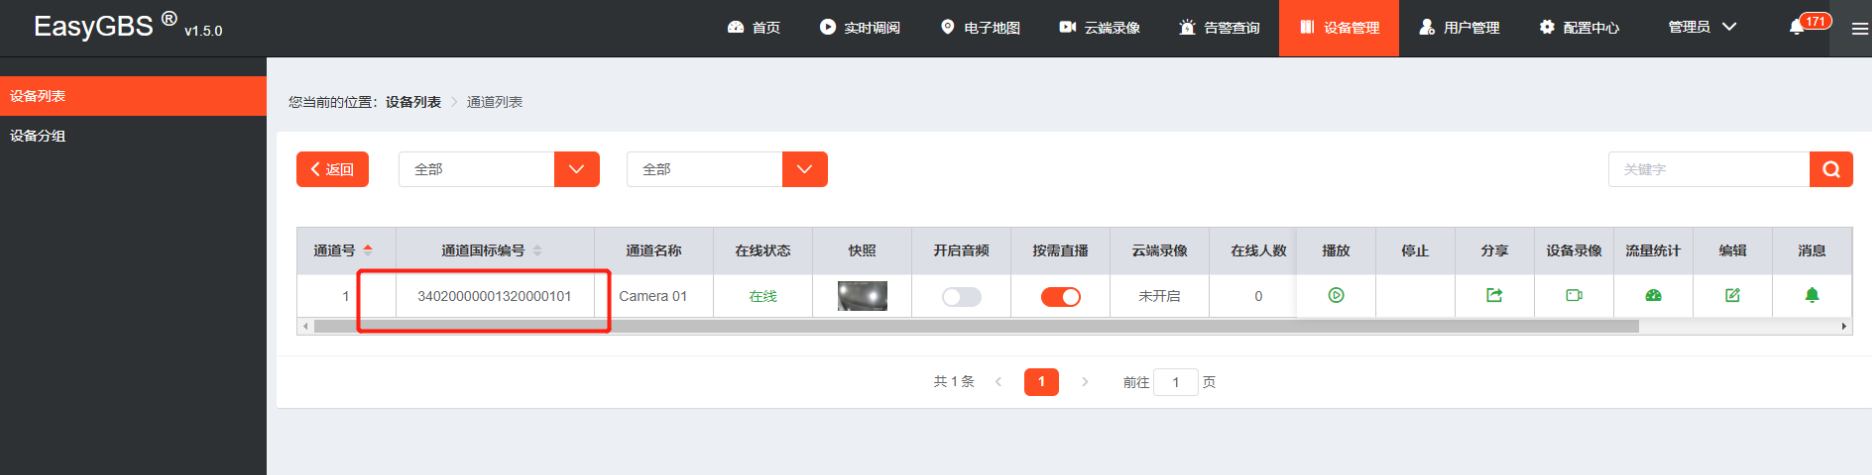Open the notifications bell with 171 badge

(x=1797, y=27)
